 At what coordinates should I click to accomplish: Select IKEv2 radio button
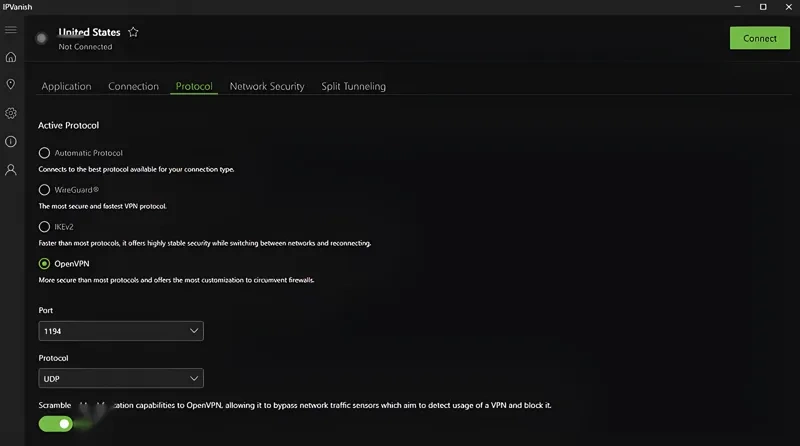tap(44, 227)
